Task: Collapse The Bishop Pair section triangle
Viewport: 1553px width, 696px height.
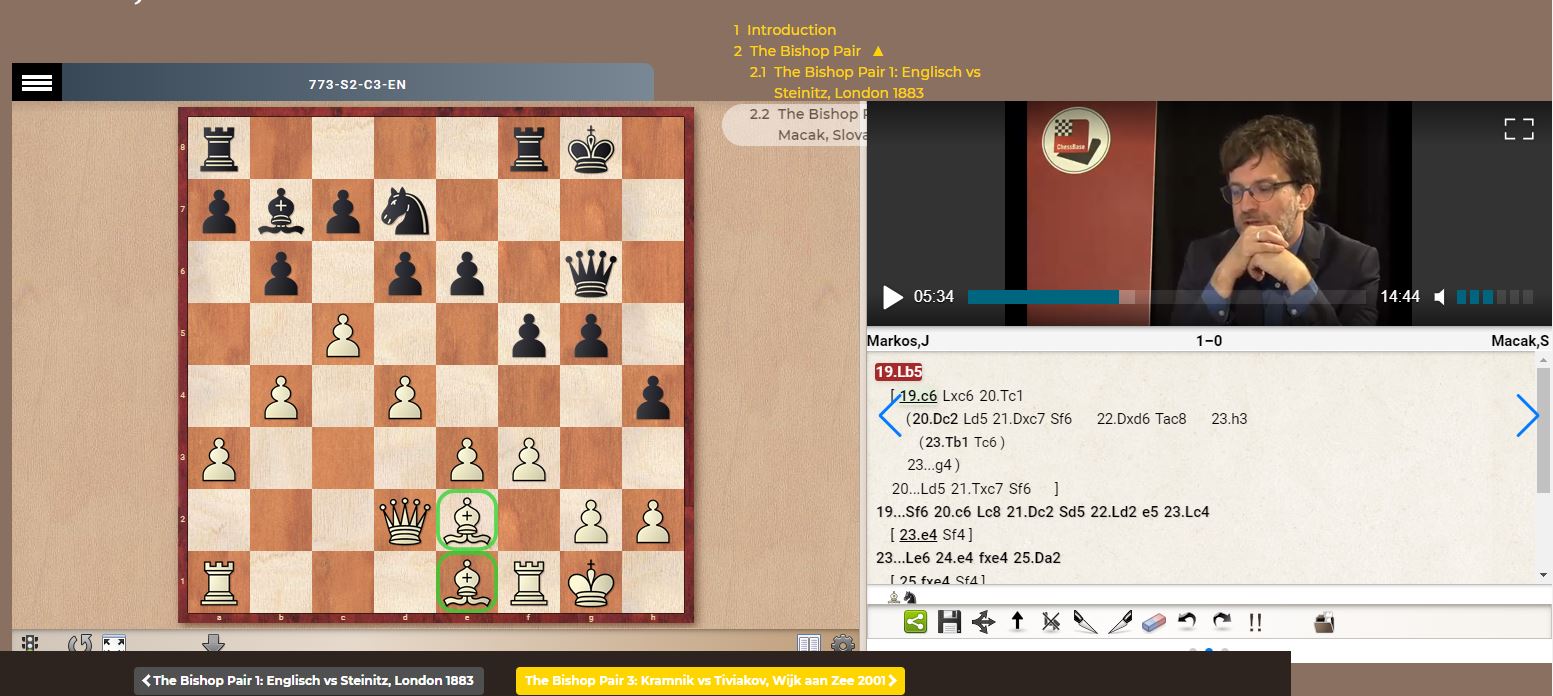Action: (876, 50)
